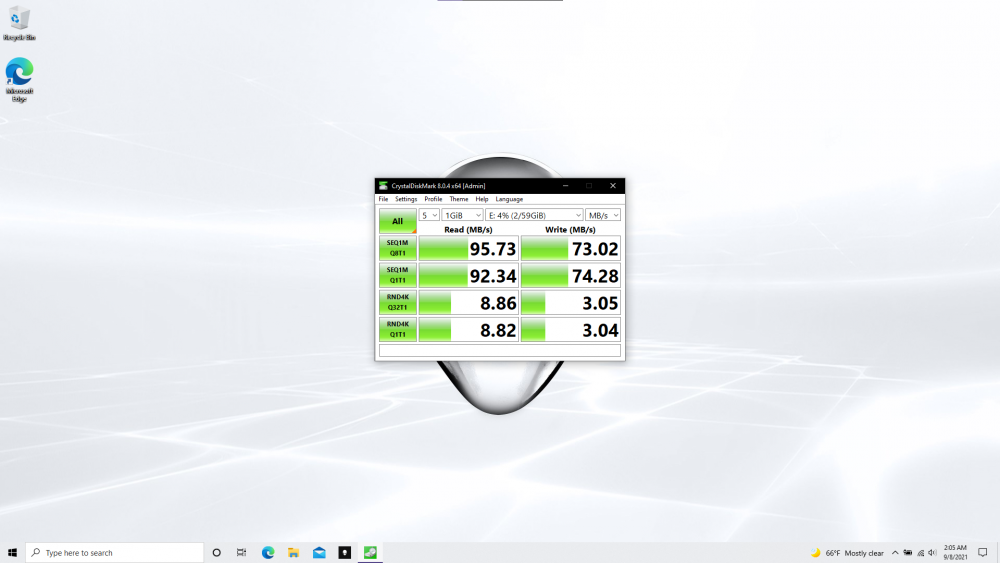Open File Explorer from the taskbar
1000x563 pixels.
point(293,553)
